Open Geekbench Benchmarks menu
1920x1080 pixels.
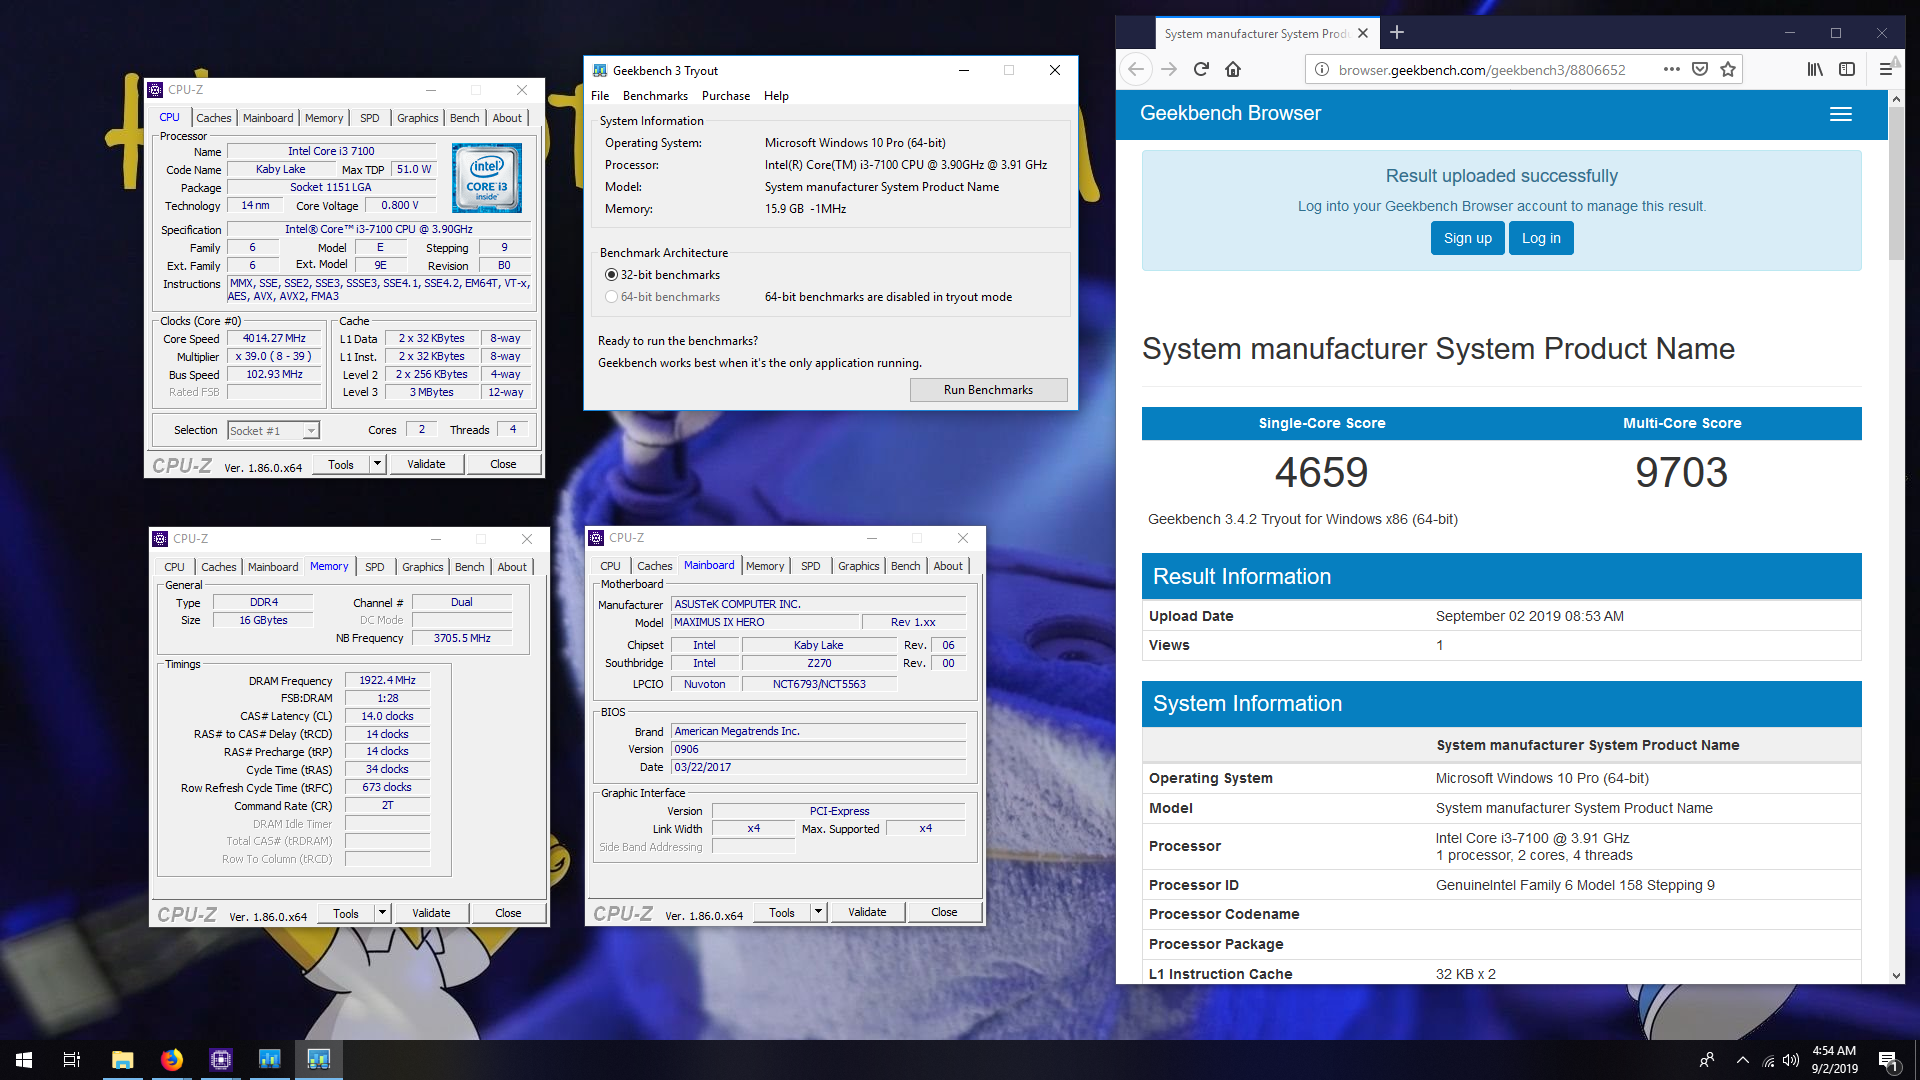[x=655, y=96]
